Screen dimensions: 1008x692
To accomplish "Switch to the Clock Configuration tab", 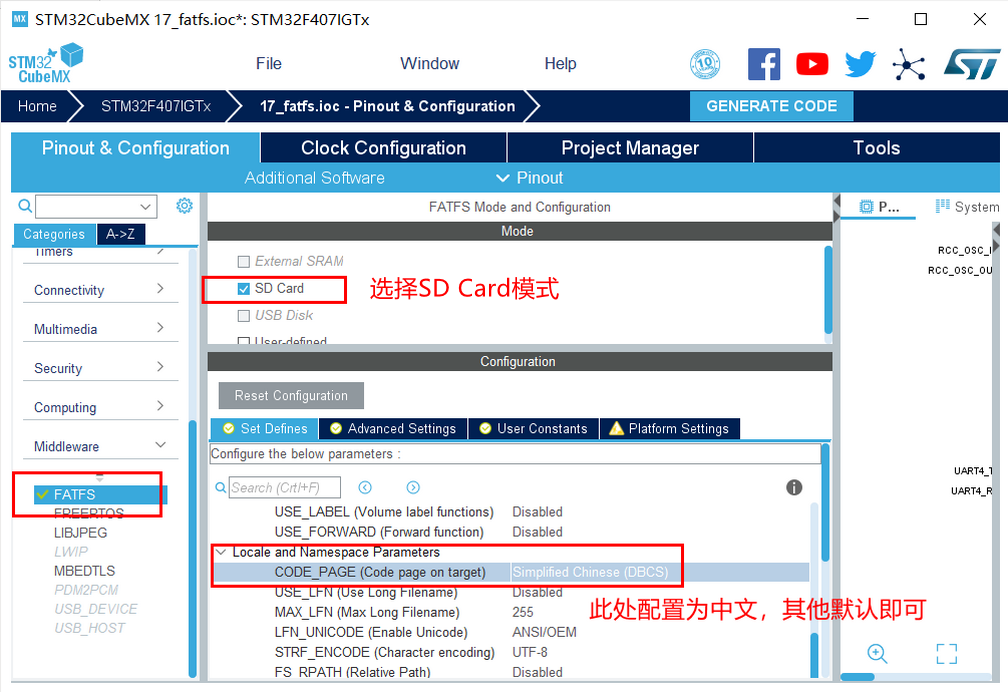I will click(x=383, y=148).
